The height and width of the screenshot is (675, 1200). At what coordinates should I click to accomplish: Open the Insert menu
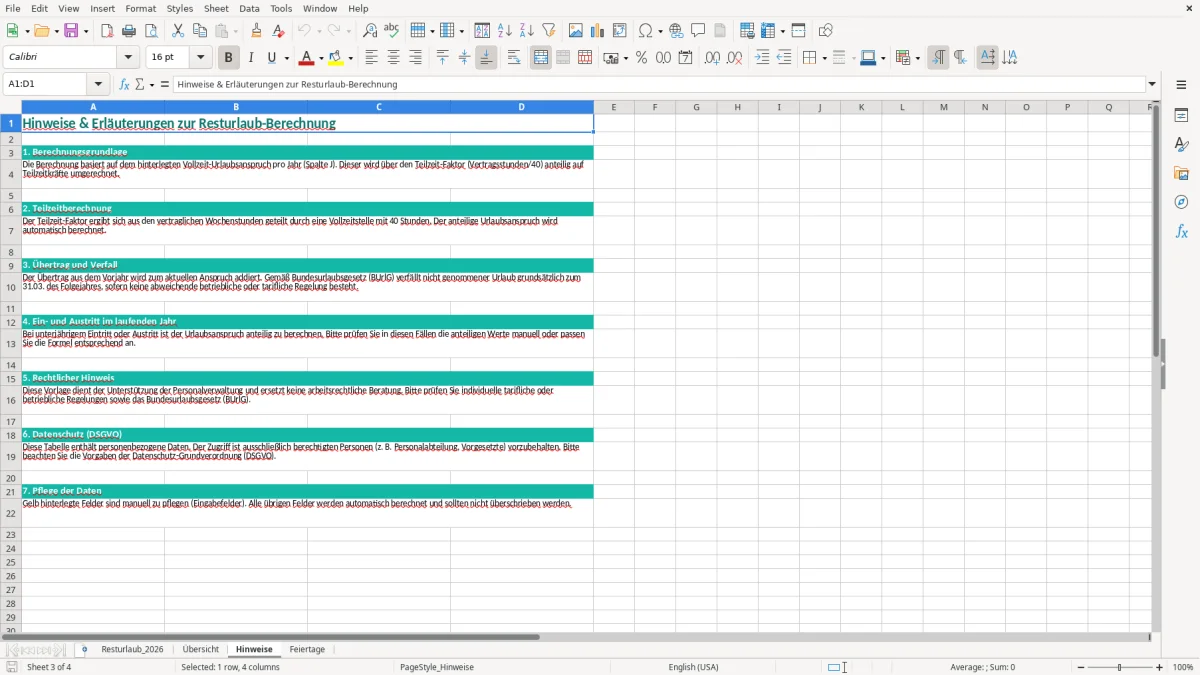click(x=102, y=8)
